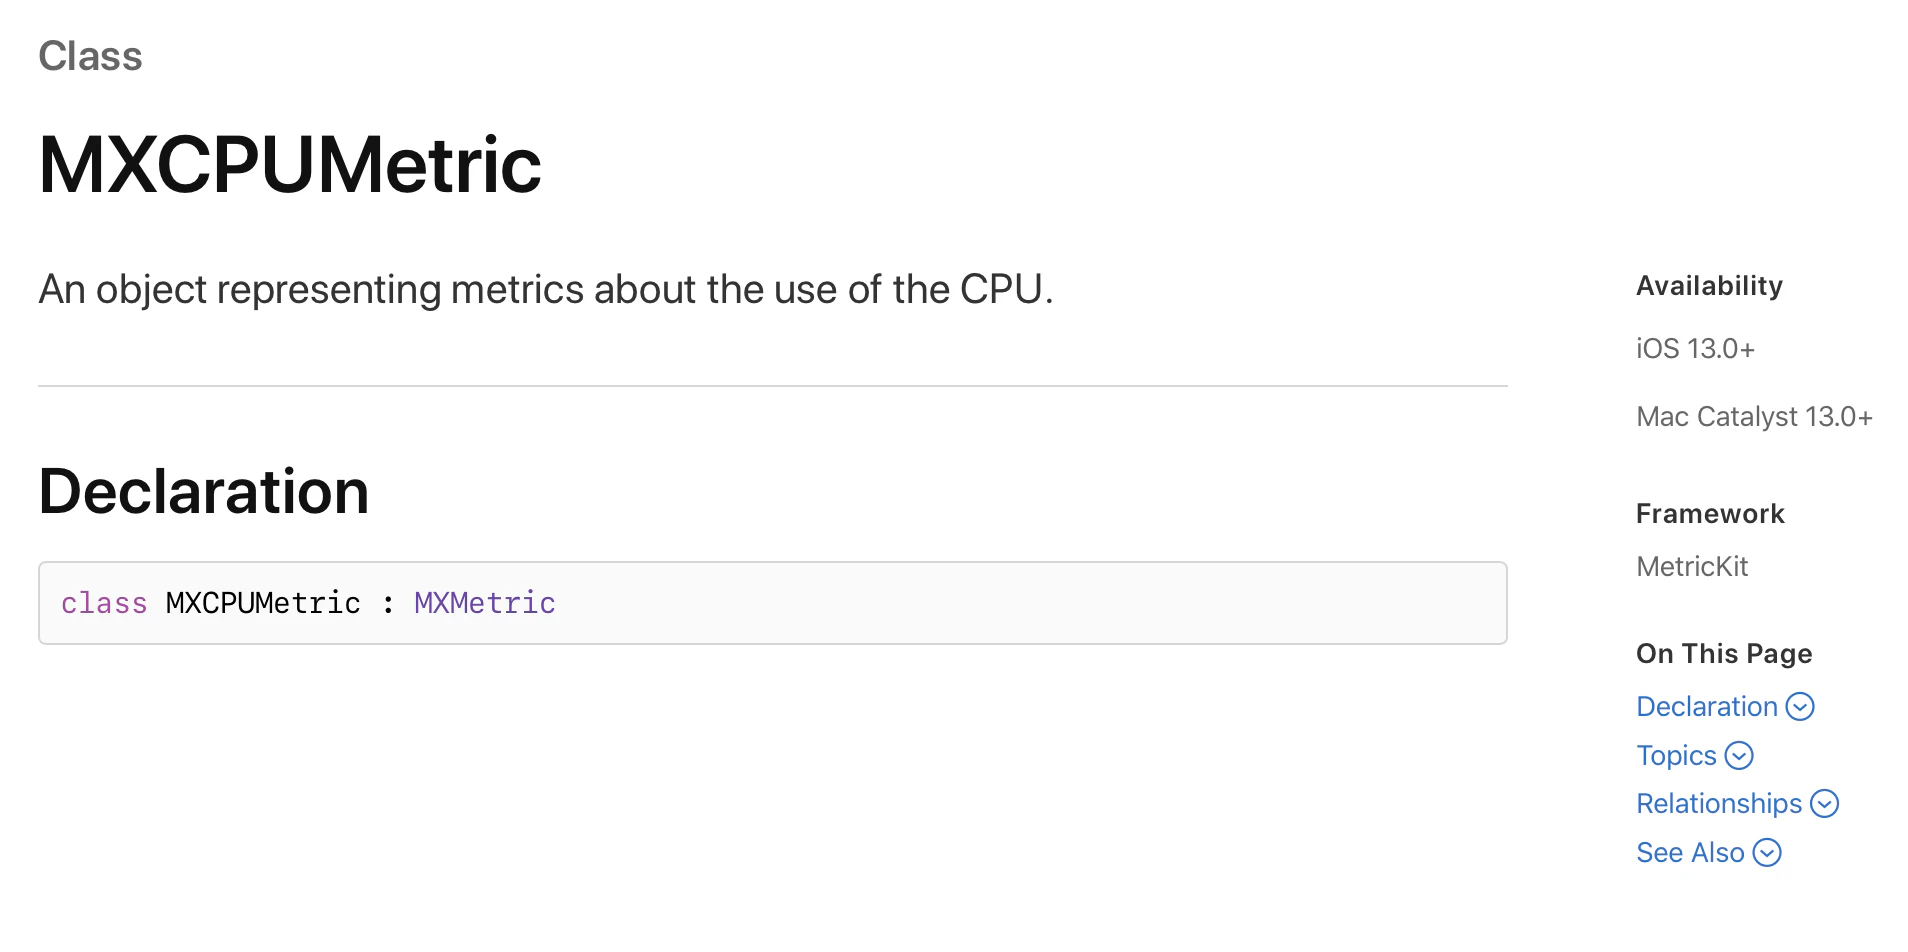The image size is (1908, 952).
Task: Click the CPU metrics description sentence
Action: tap(546, 290)
